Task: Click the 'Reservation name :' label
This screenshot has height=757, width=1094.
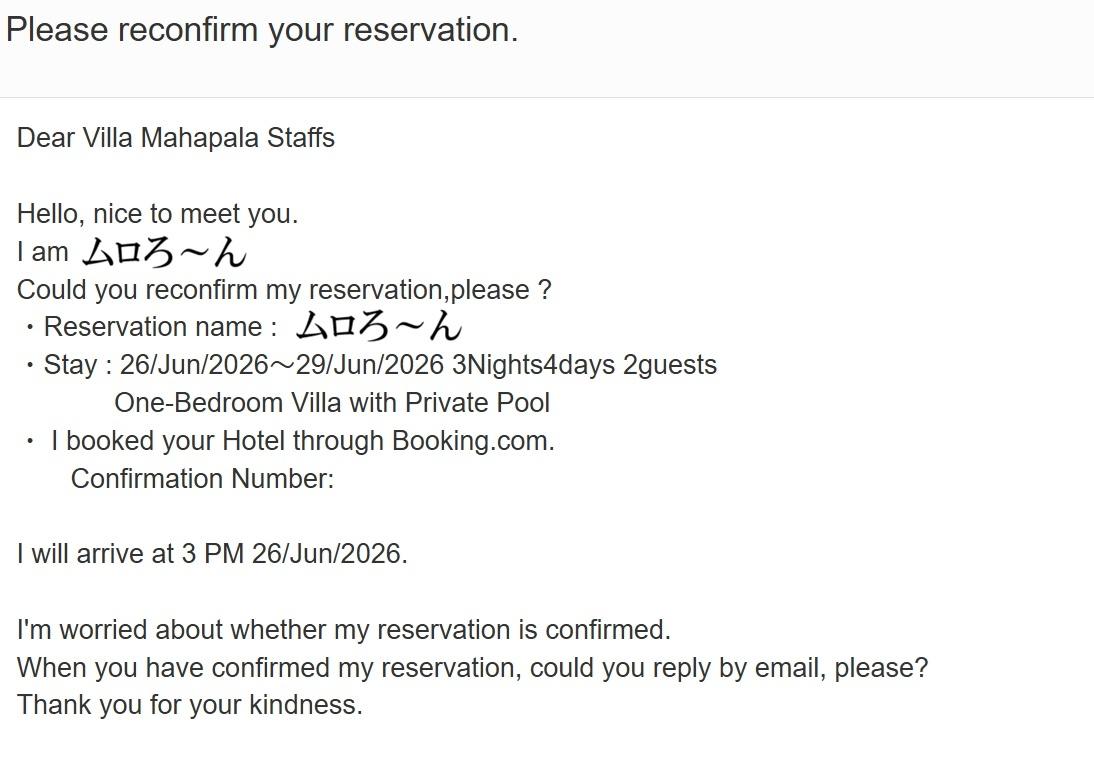Action: pos(160,327)
